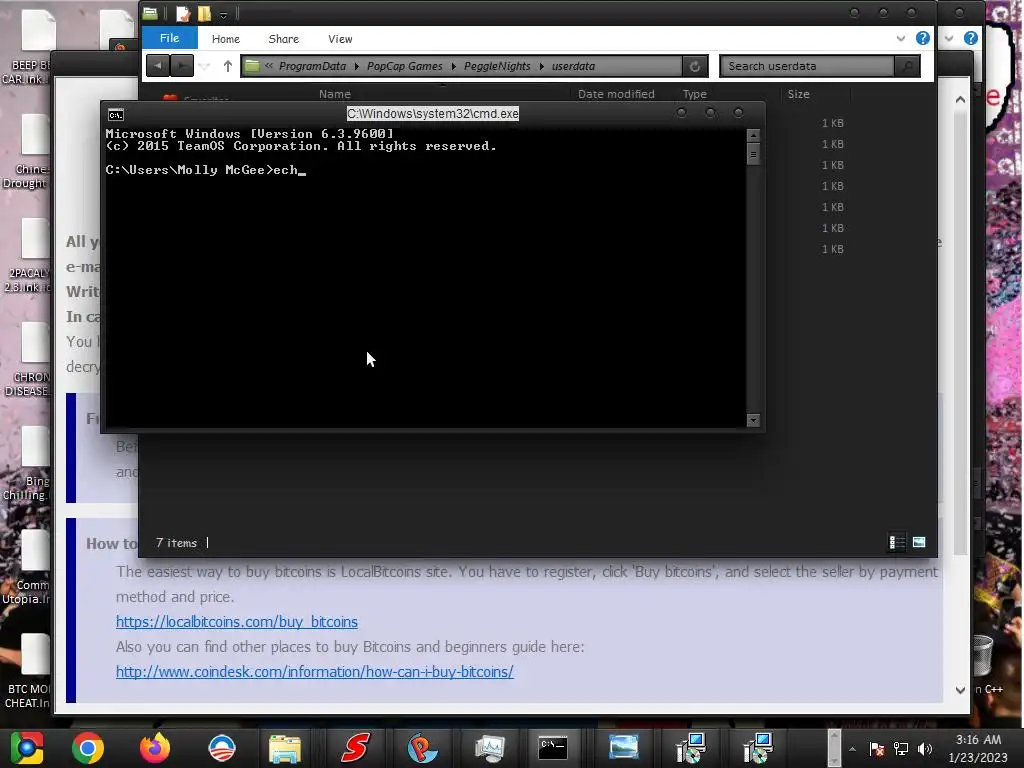Click Explorer's Back navigation arrow
1024x768 pixels.
157,66
